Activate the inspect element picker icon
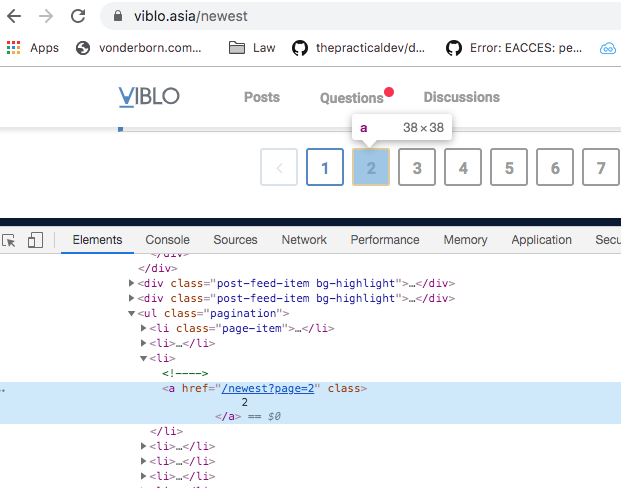The image size is (621, 488). tap(10, 240)
